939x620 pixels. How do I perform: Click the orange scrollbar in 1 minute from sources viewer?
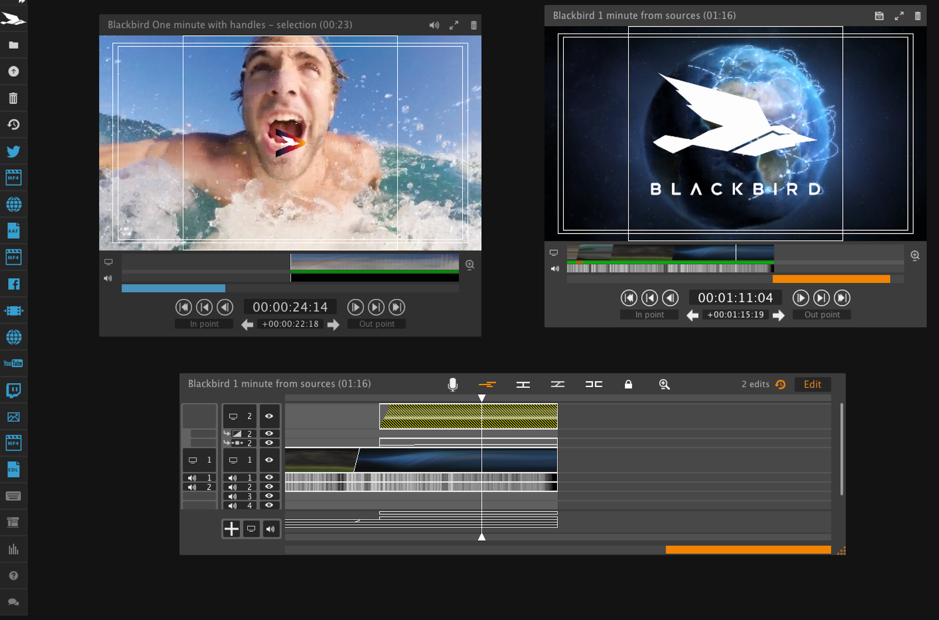[831, 279]
